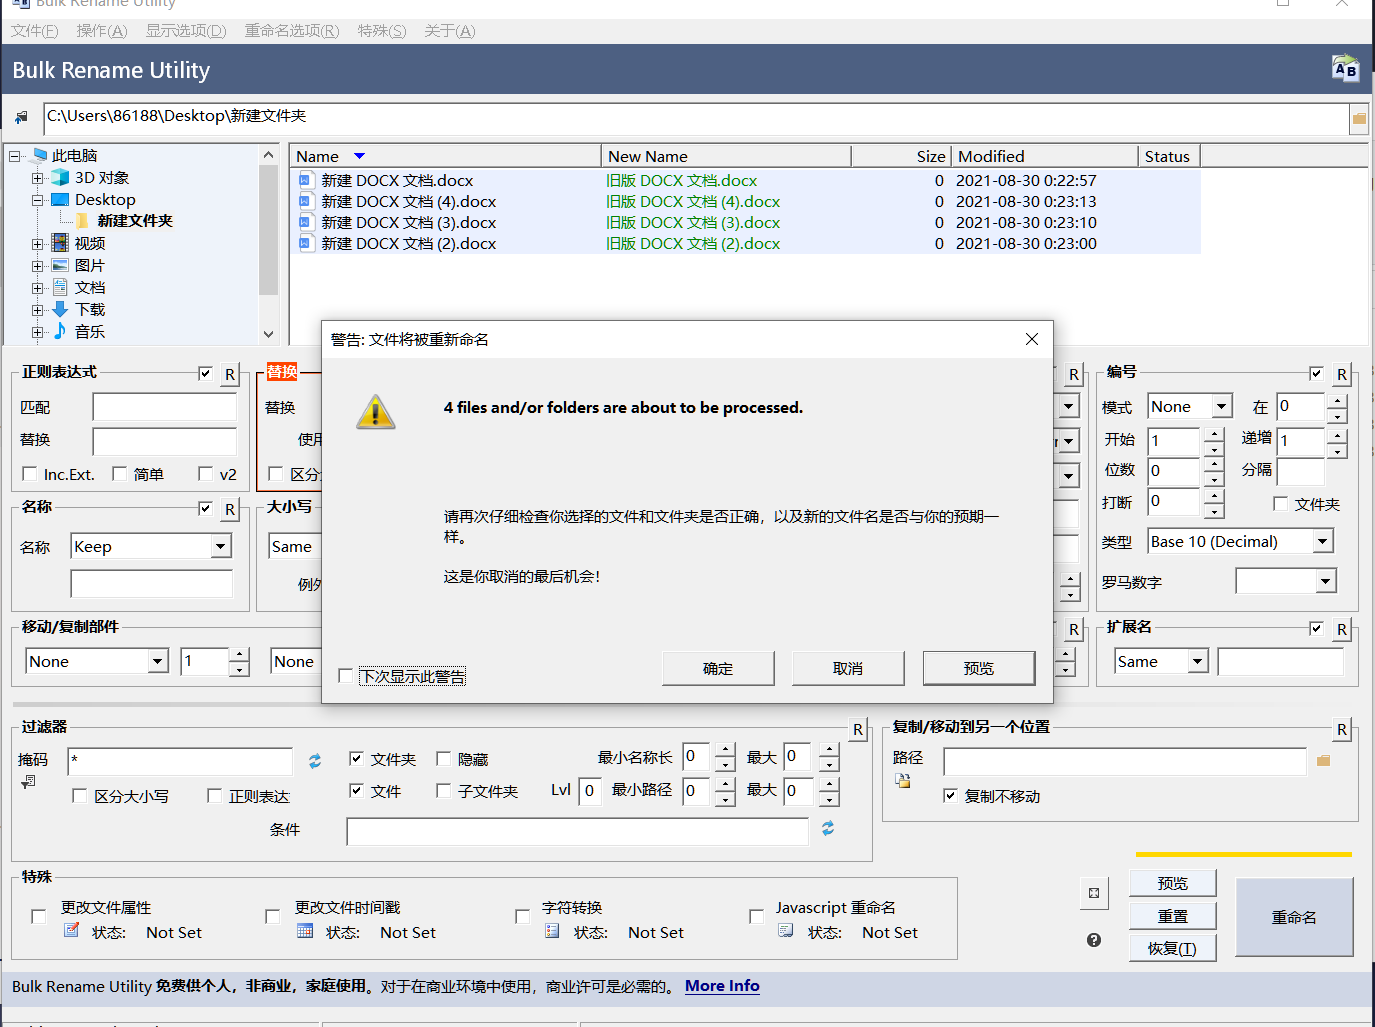The width and height of the screenshot is (1375, 1027).
Task: Click the R reset button for filter panel
Action: click(x=858, y=729)
